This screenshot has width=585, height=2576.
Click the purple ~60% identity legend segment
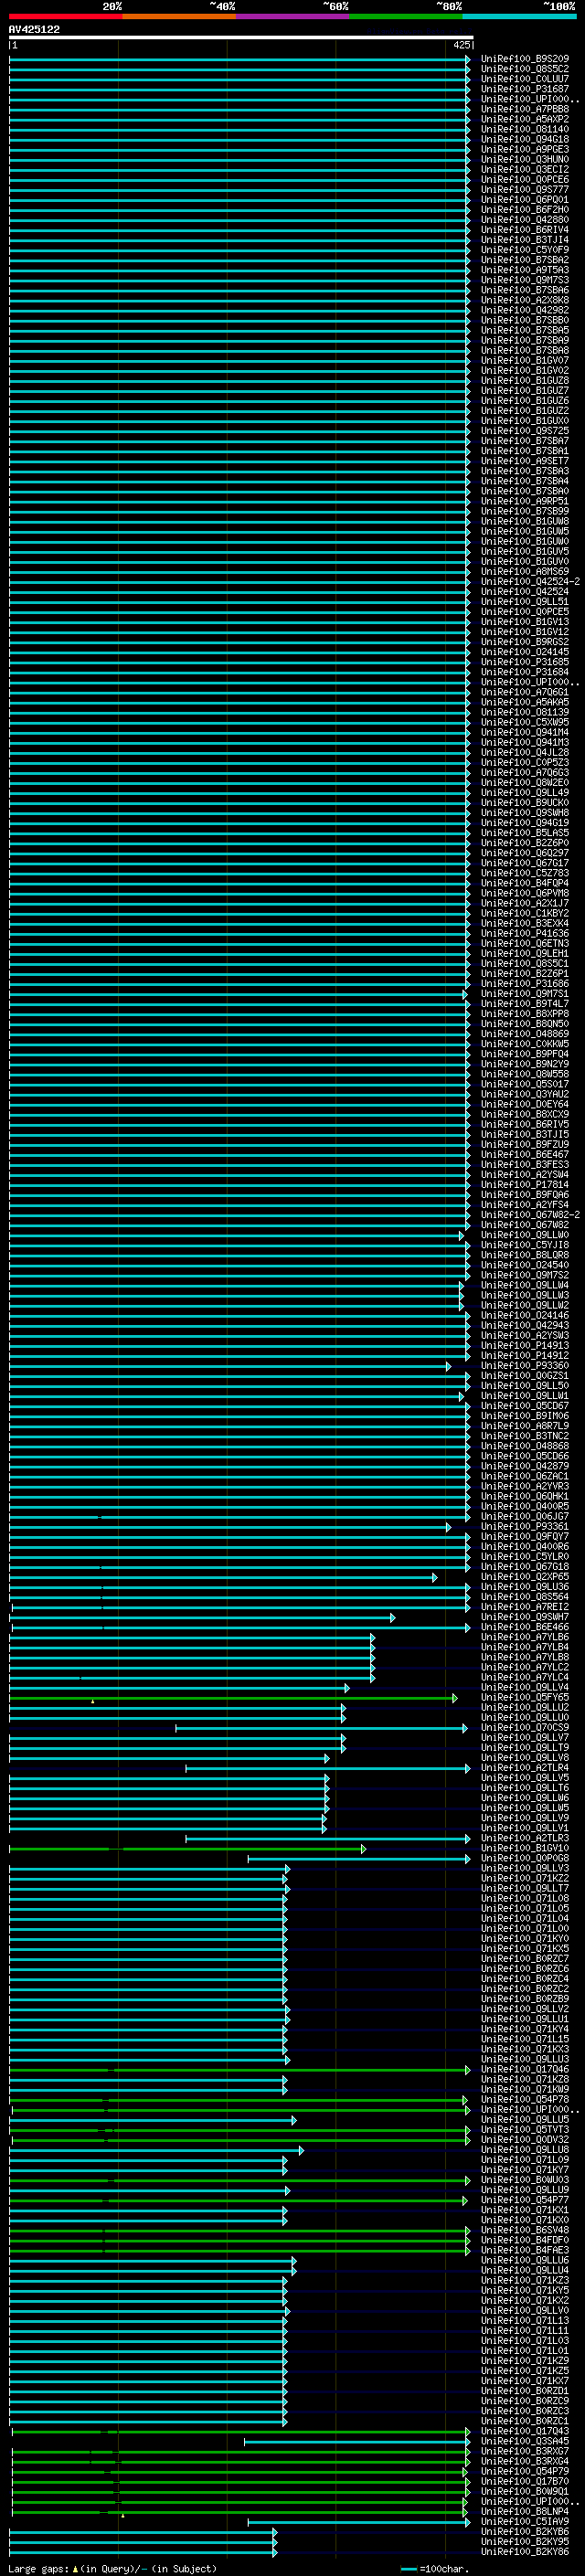click(292, 16)
